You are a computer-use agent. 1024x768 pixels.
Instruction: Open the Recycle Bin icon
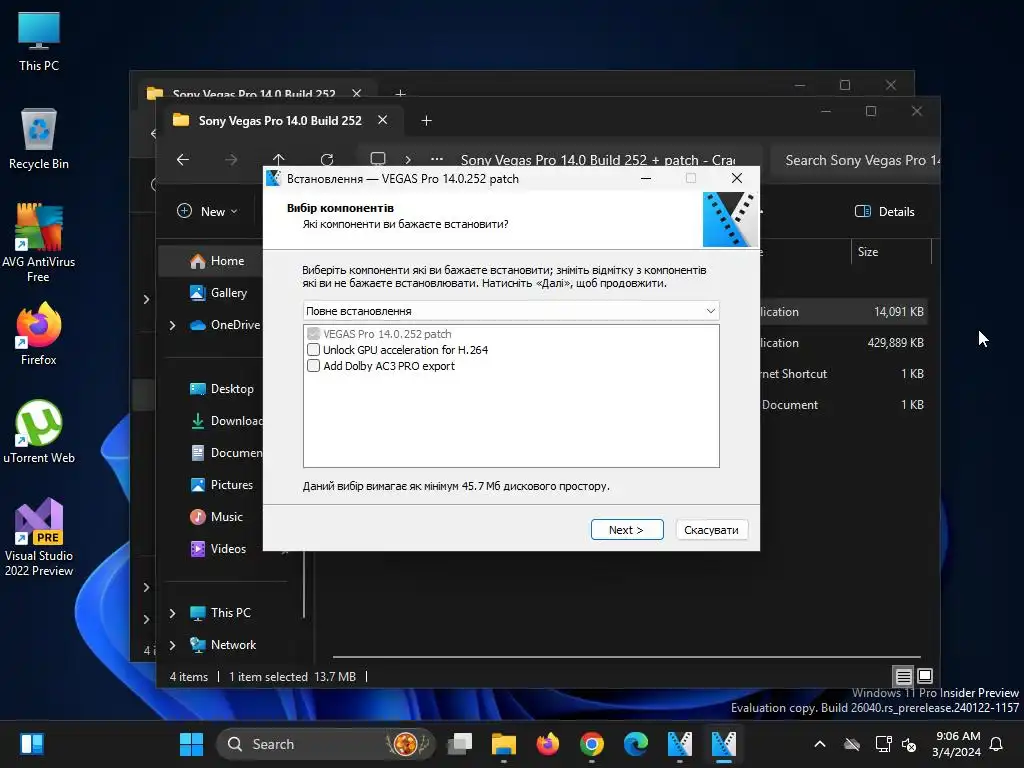39,139
